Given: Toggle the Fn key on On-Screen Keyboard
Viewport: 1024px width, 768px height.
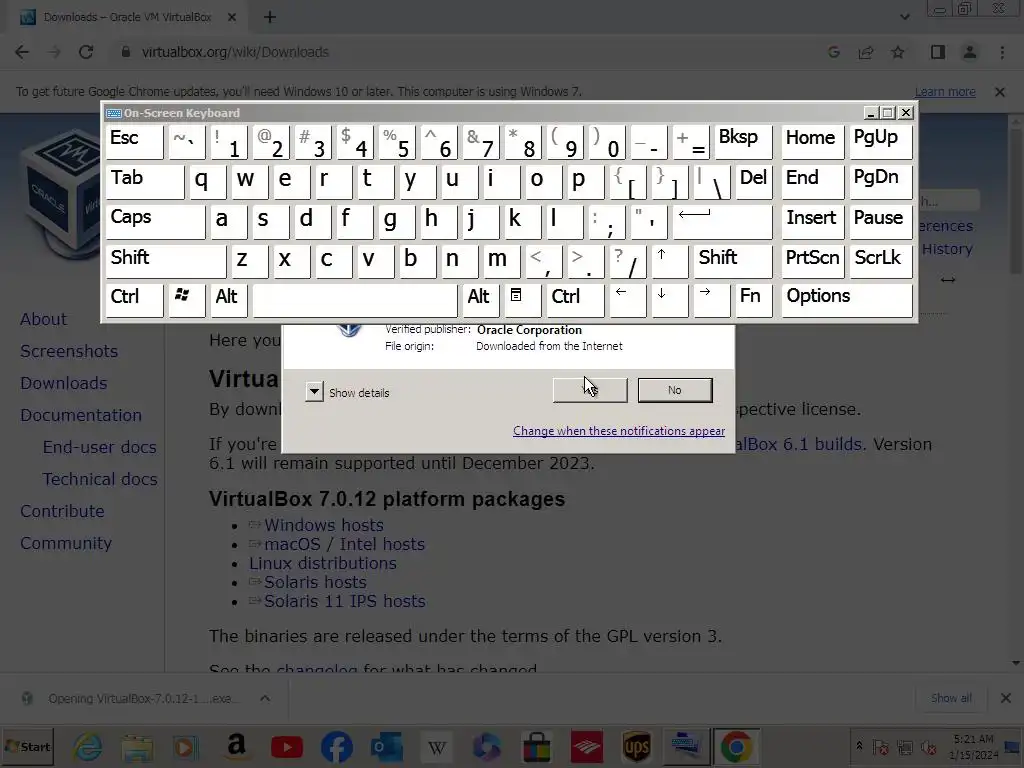Looking at the screenshot, I should tap(754, 300).
